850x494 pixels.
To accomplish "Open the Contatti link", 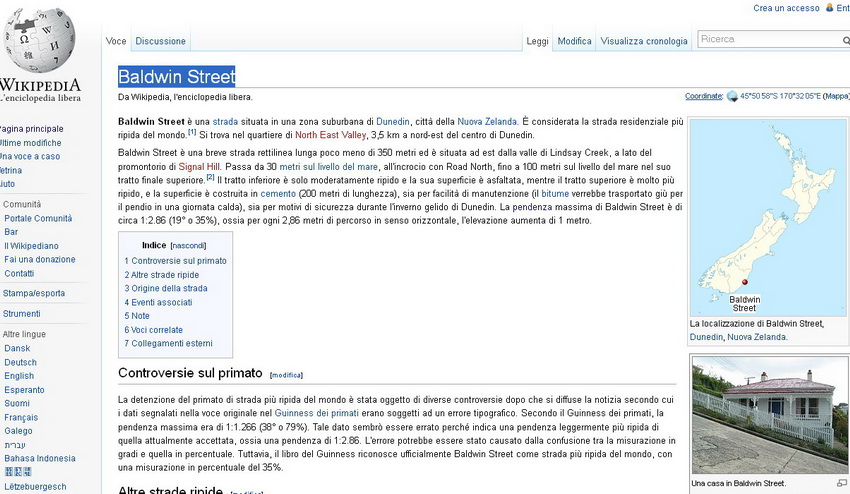I will [x=19, y=274].
